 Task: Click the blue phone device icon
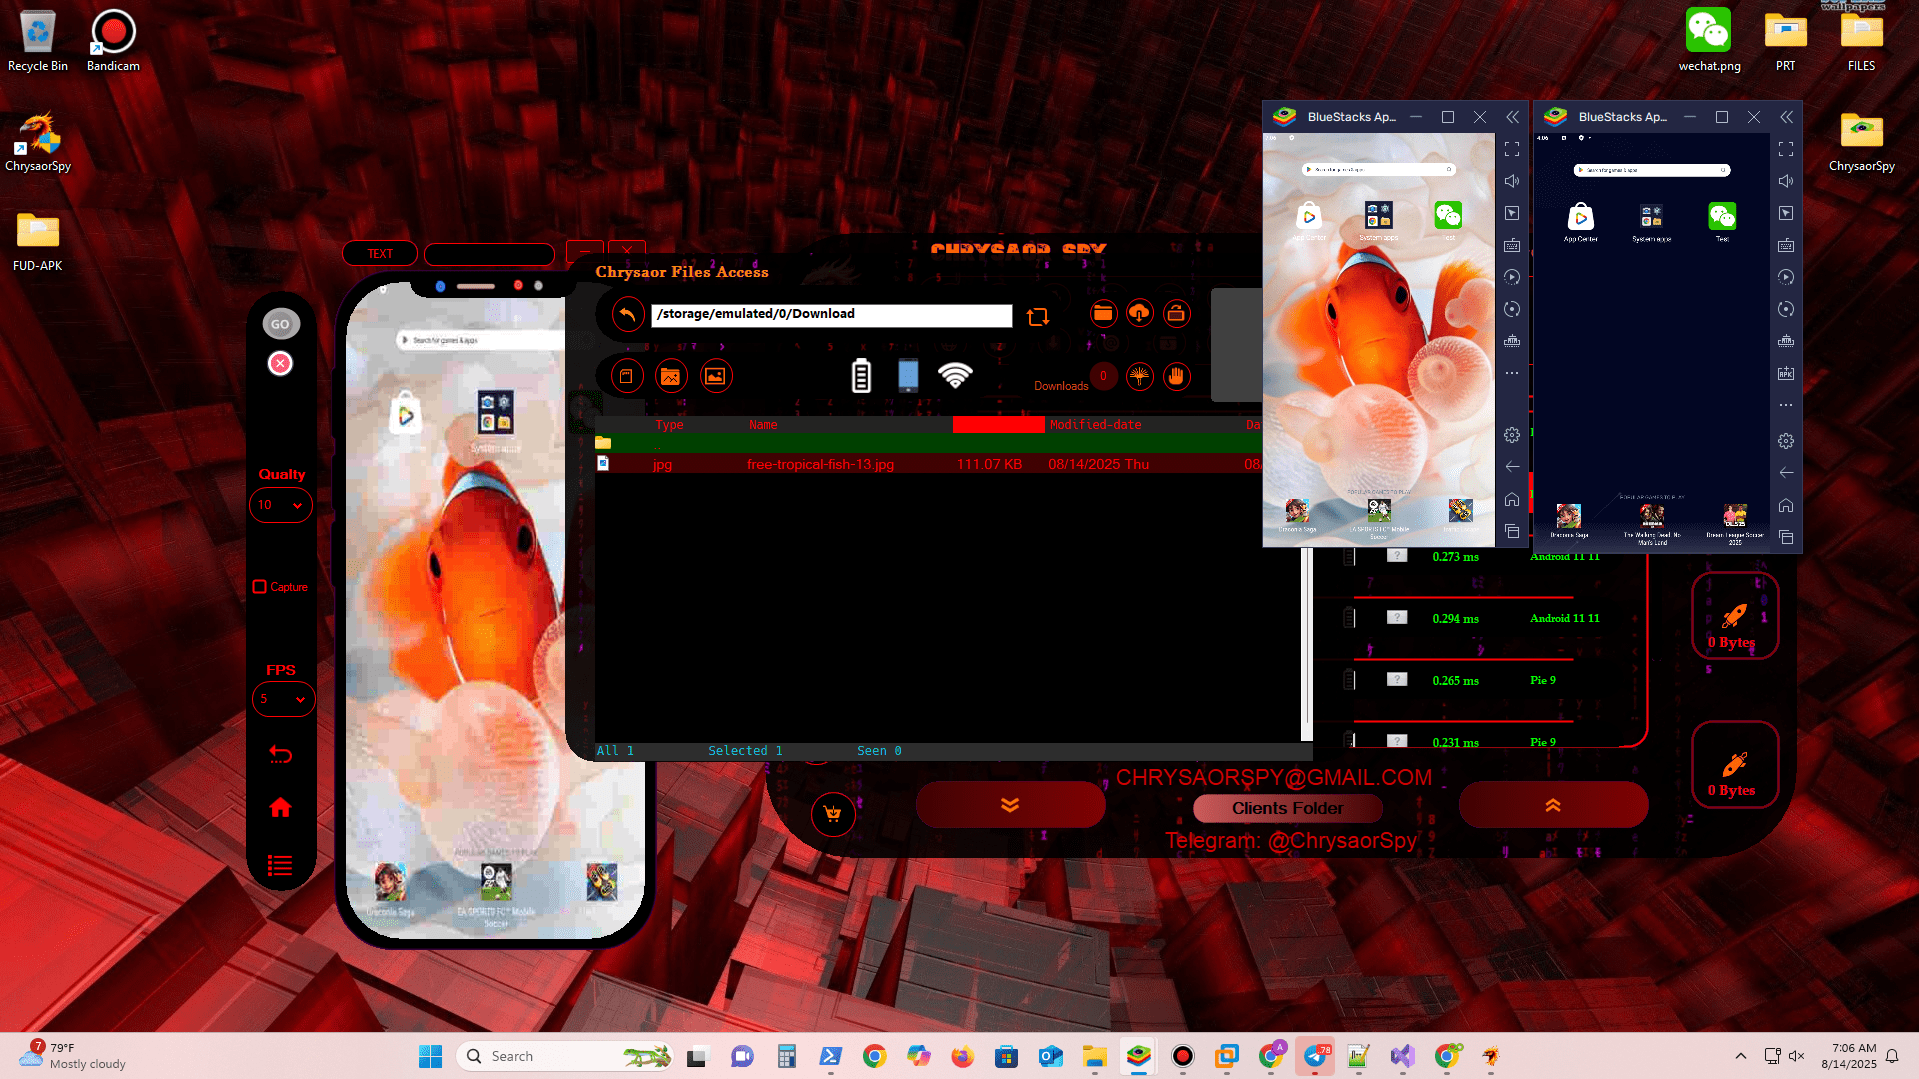[x=908, y=375]
